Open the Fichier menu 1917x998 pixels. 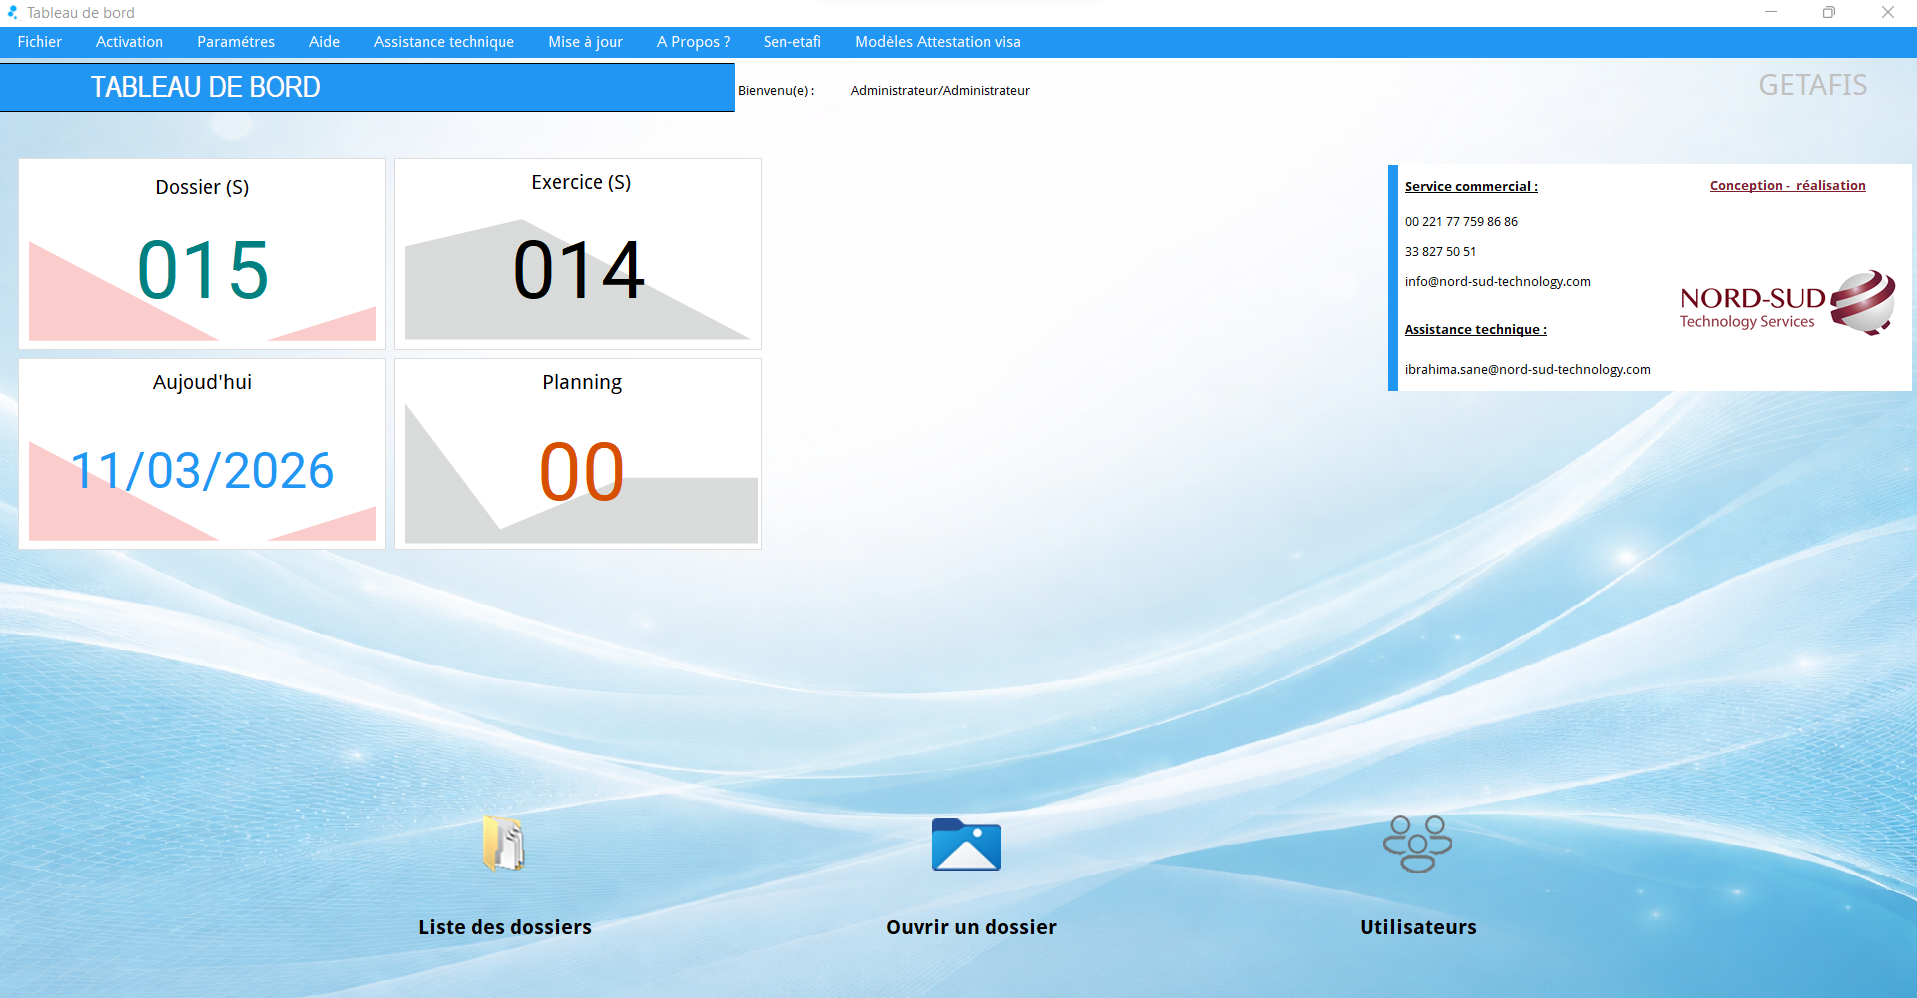[x=40, y=42]
